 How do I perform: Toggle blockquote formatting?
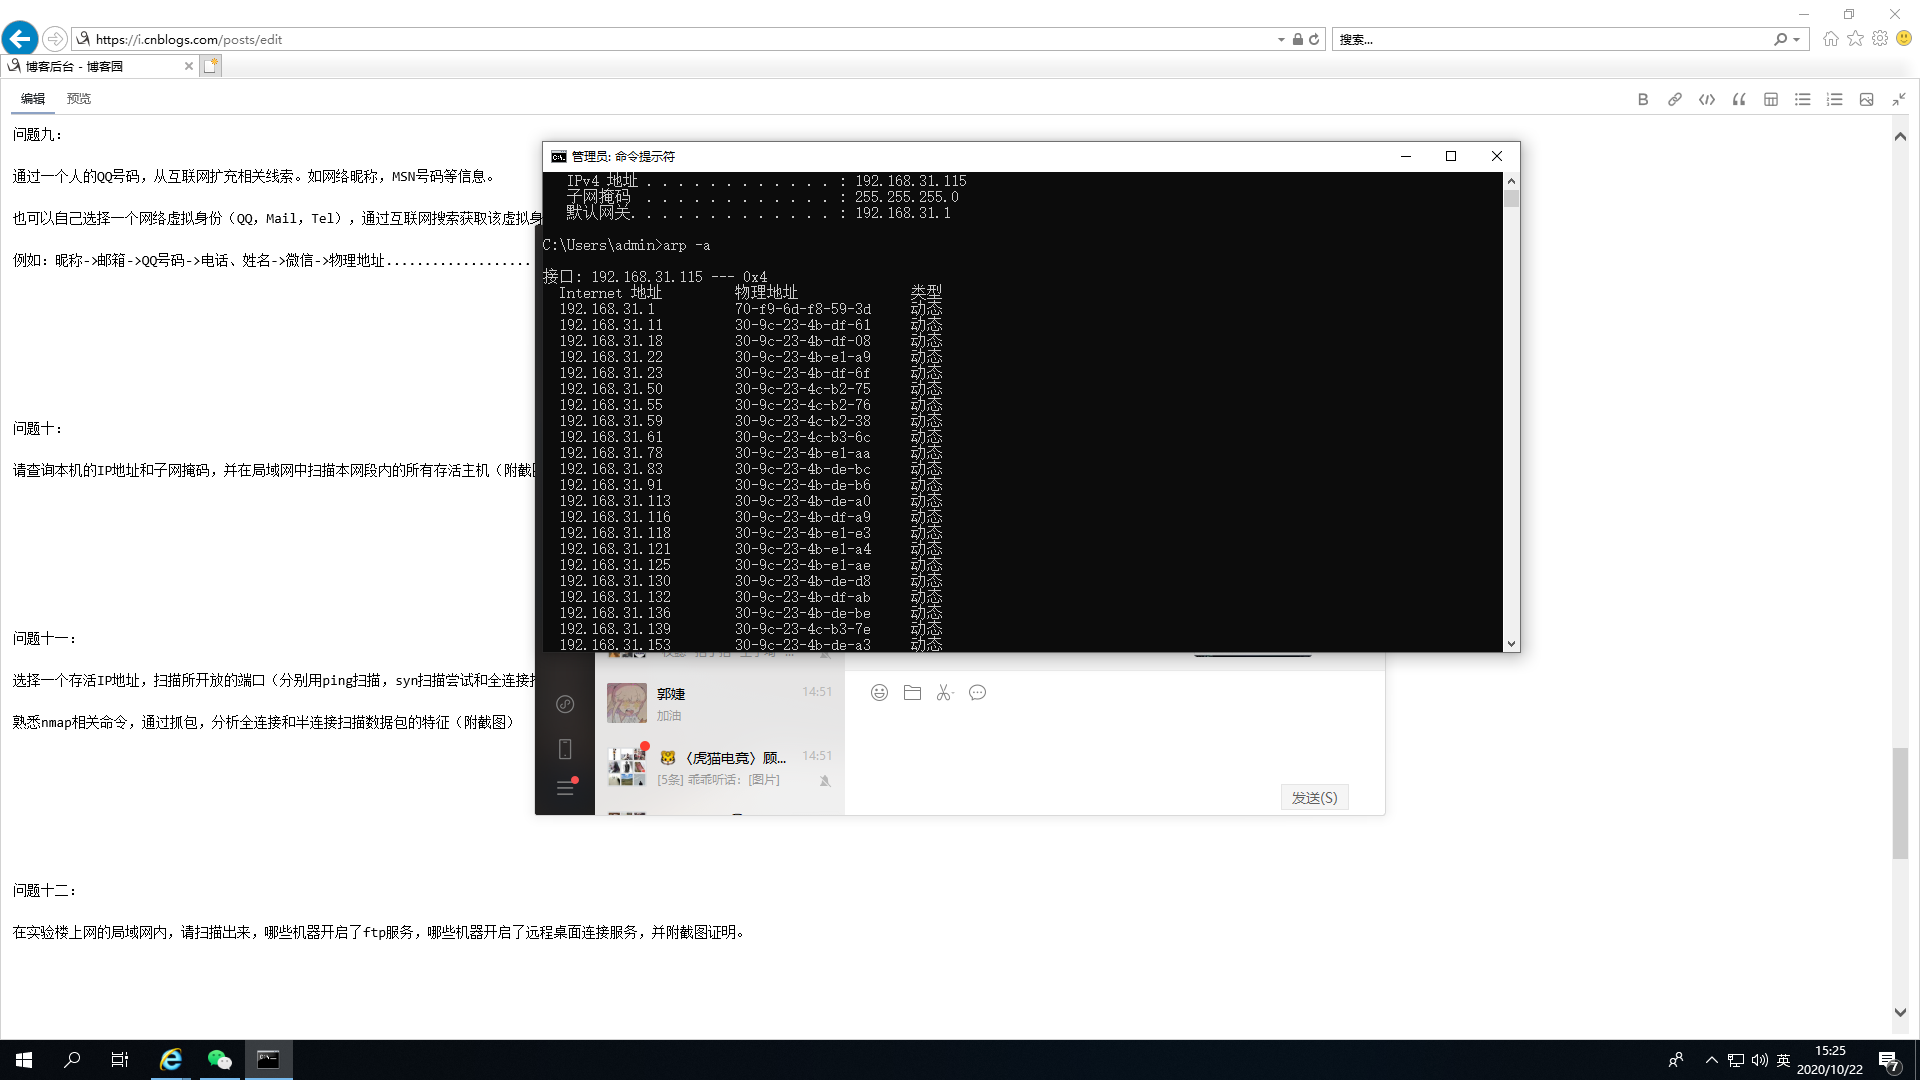[x=1739, y=99]
